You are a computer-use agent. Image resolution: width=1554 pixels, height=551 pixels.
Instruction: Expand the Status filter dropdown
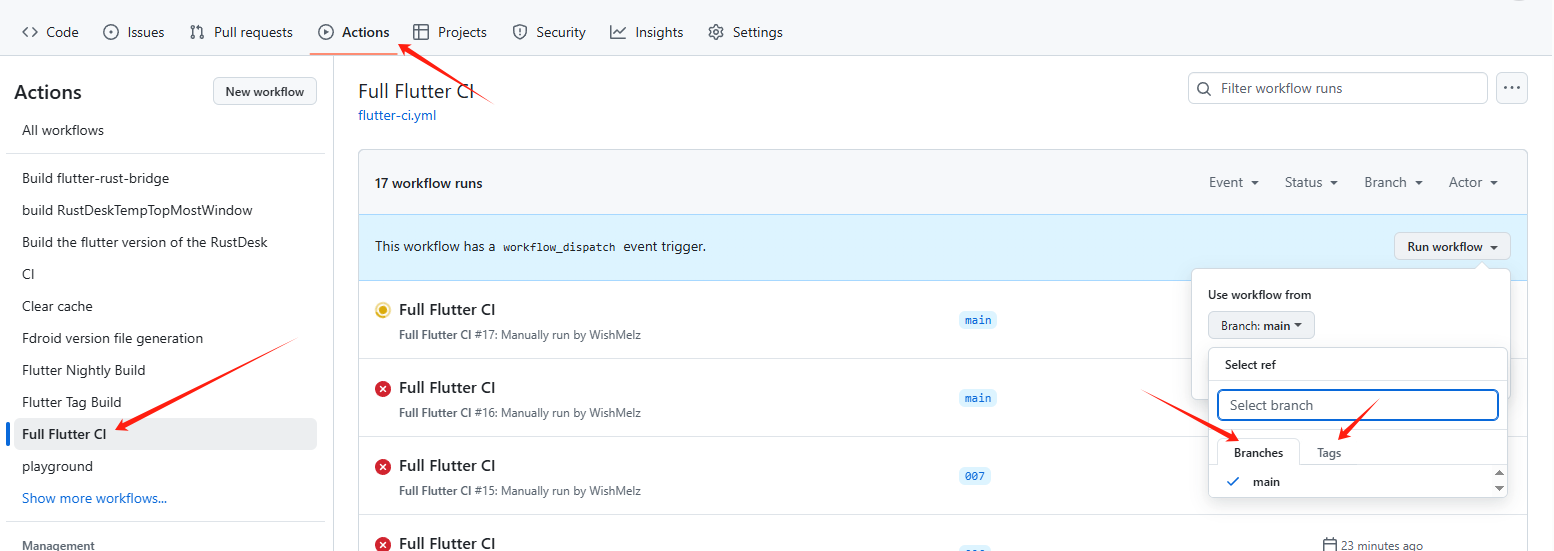[1311, 182]
